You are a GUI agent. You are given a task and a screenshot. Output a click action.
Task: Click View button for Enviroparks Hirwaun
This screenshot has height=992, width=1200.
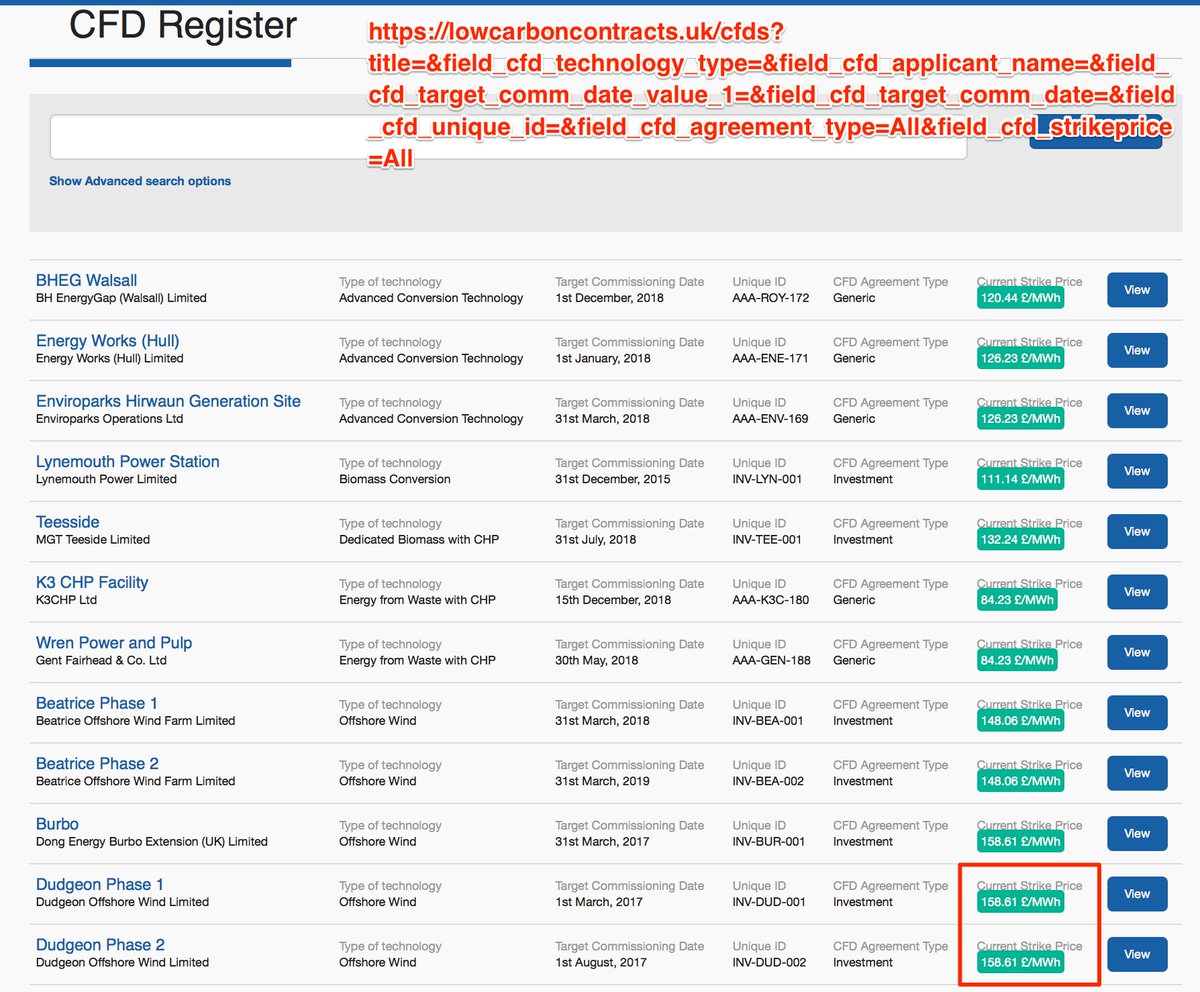click(1137, 411)
